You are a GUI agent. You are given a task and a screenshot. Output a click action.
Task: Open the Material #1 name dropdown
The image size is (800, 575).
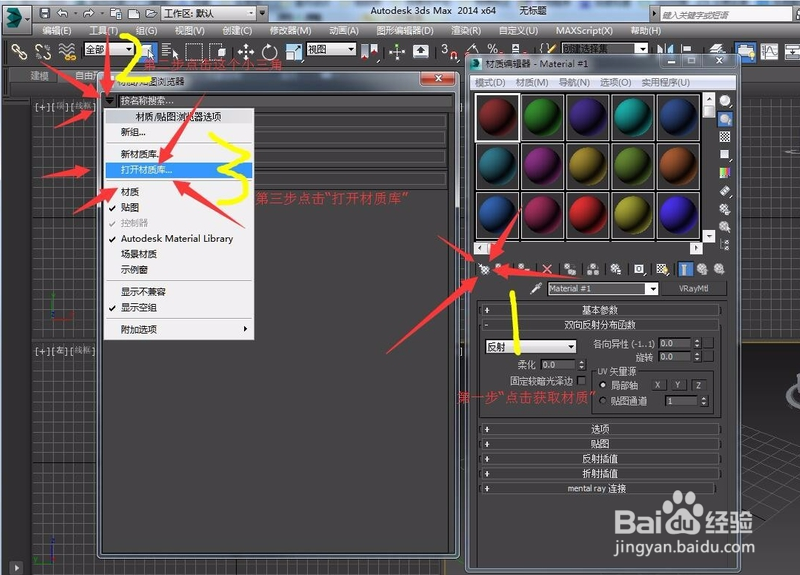(651, 289)
